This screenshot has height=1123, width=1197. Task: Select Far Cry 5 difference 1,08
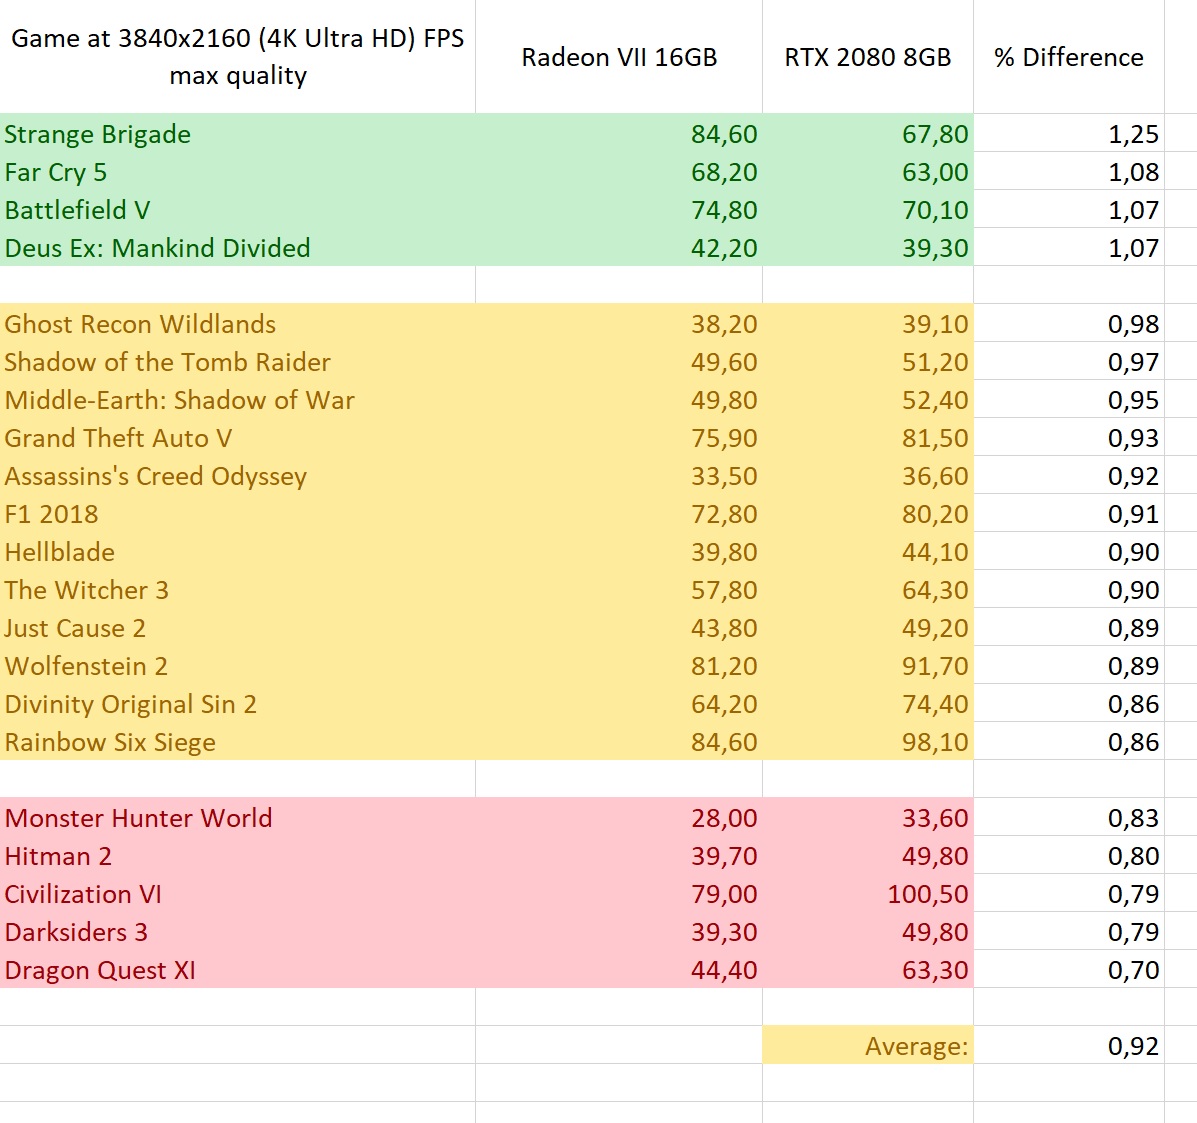tap(1069, 171)
